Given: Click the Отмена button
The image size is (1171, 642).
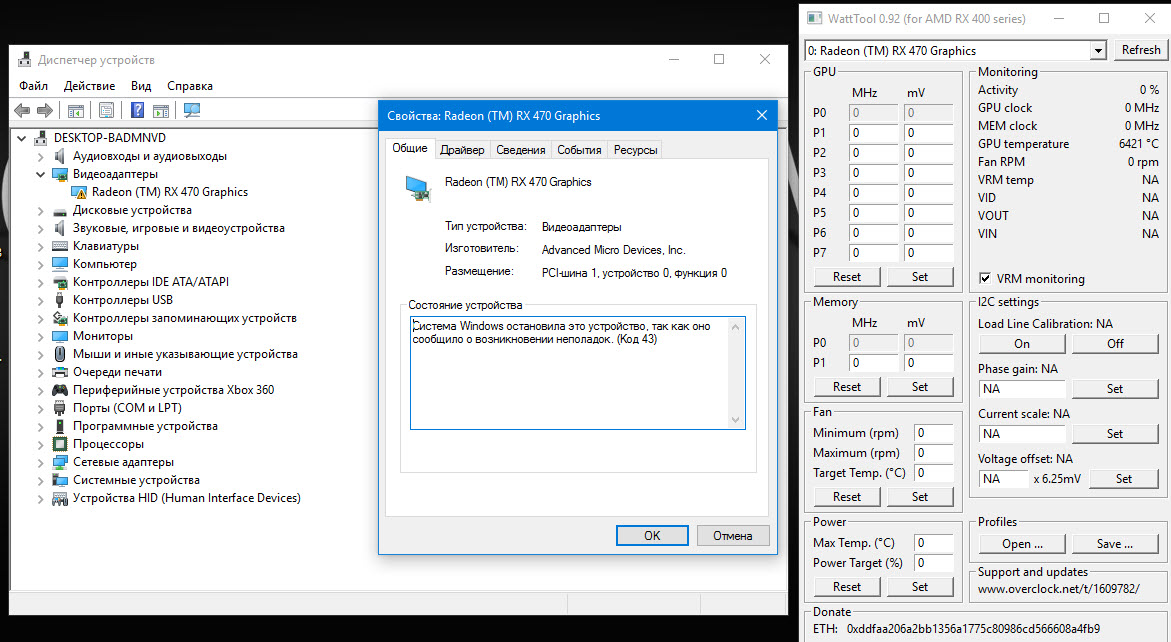Looking at the screenshot, I should click(x=733, y=535).
